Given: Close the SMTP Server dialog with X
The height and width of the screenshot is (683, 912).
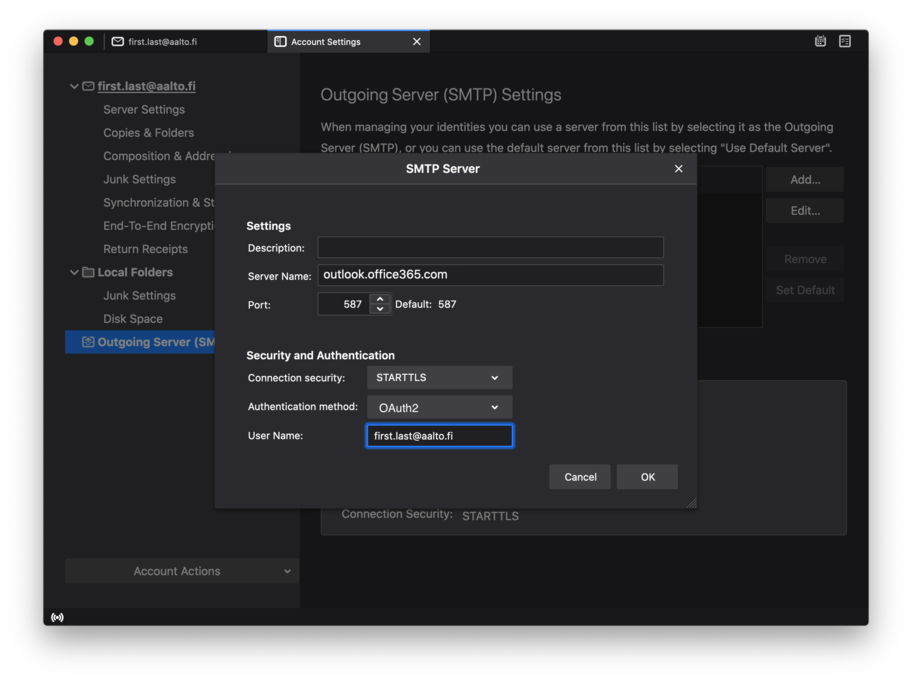Looking at the screenshot, I should pyautogui.click(x=678, y=169).
